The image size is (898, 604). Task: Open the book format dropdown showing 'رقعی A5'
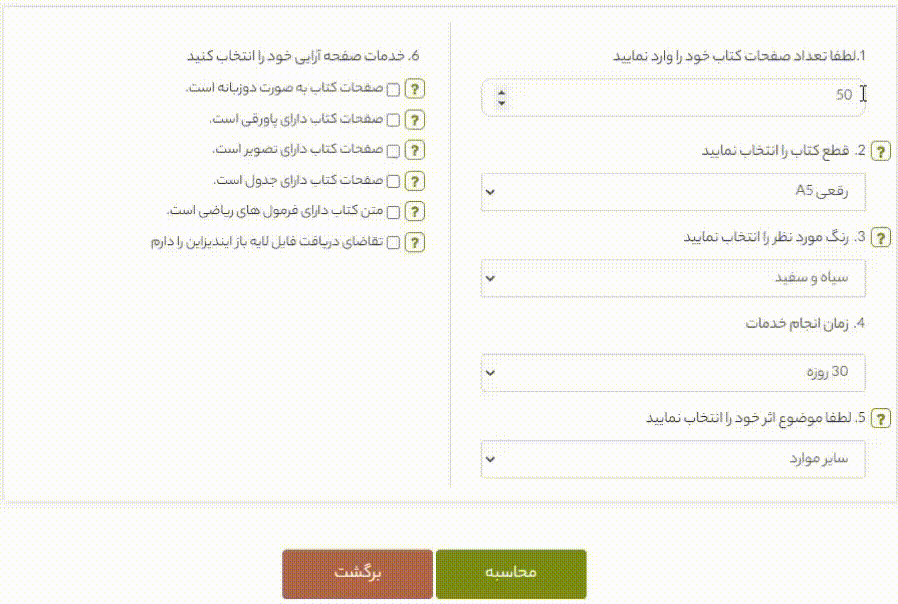point(672,191)
